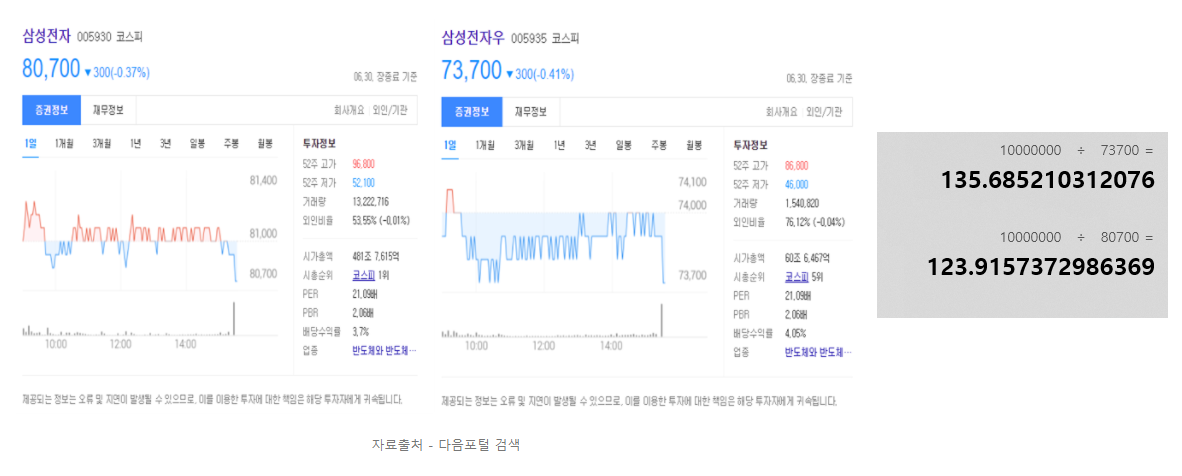Open the 재무정보 tab in the 005930 panel

(109, 110)
